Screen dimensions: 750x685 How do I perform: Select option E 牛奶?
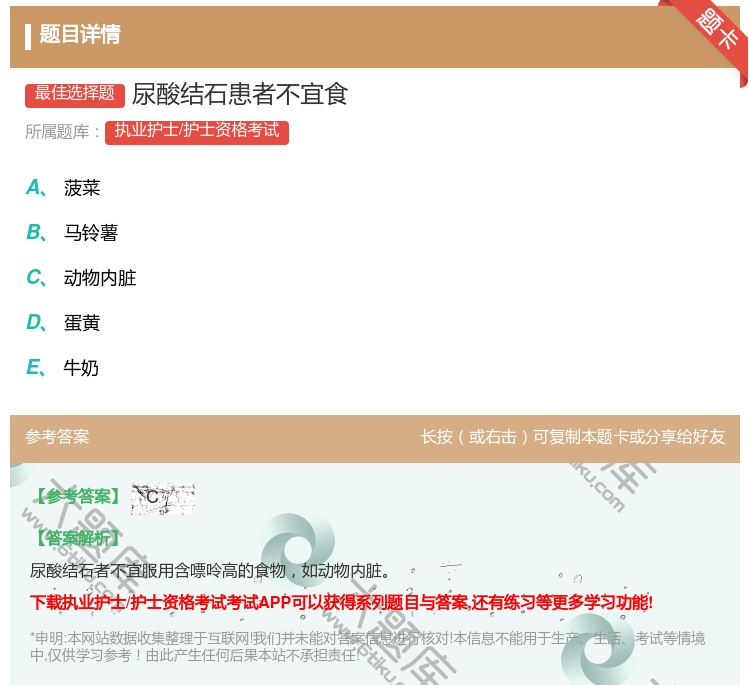click(x=62, y=368)
